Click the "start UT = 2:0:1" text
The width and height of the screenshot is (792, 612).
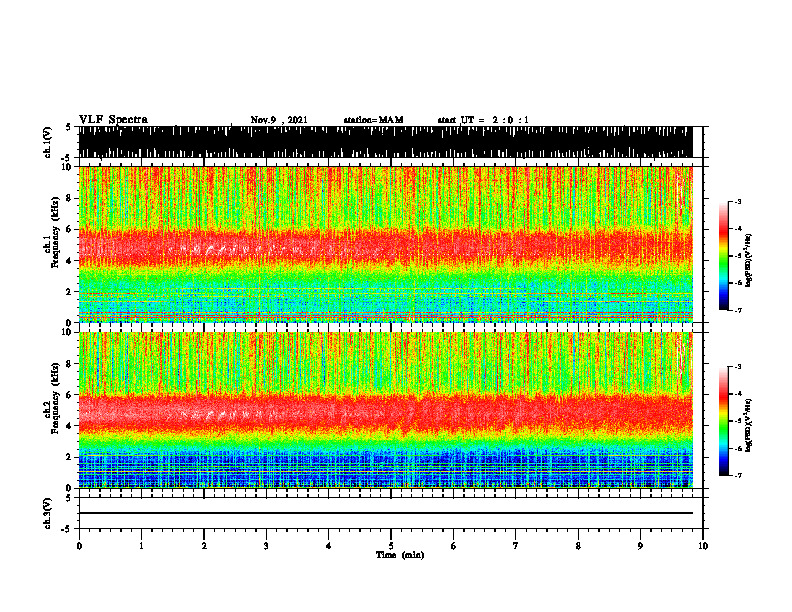pos(483,120)
